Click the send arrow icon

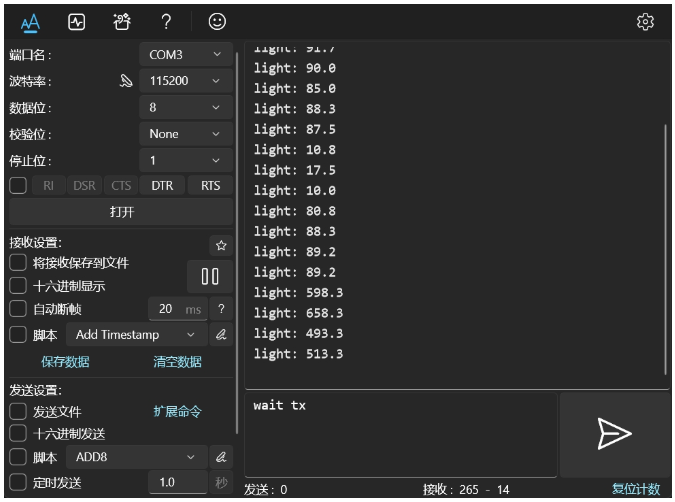tap(614, 432)
